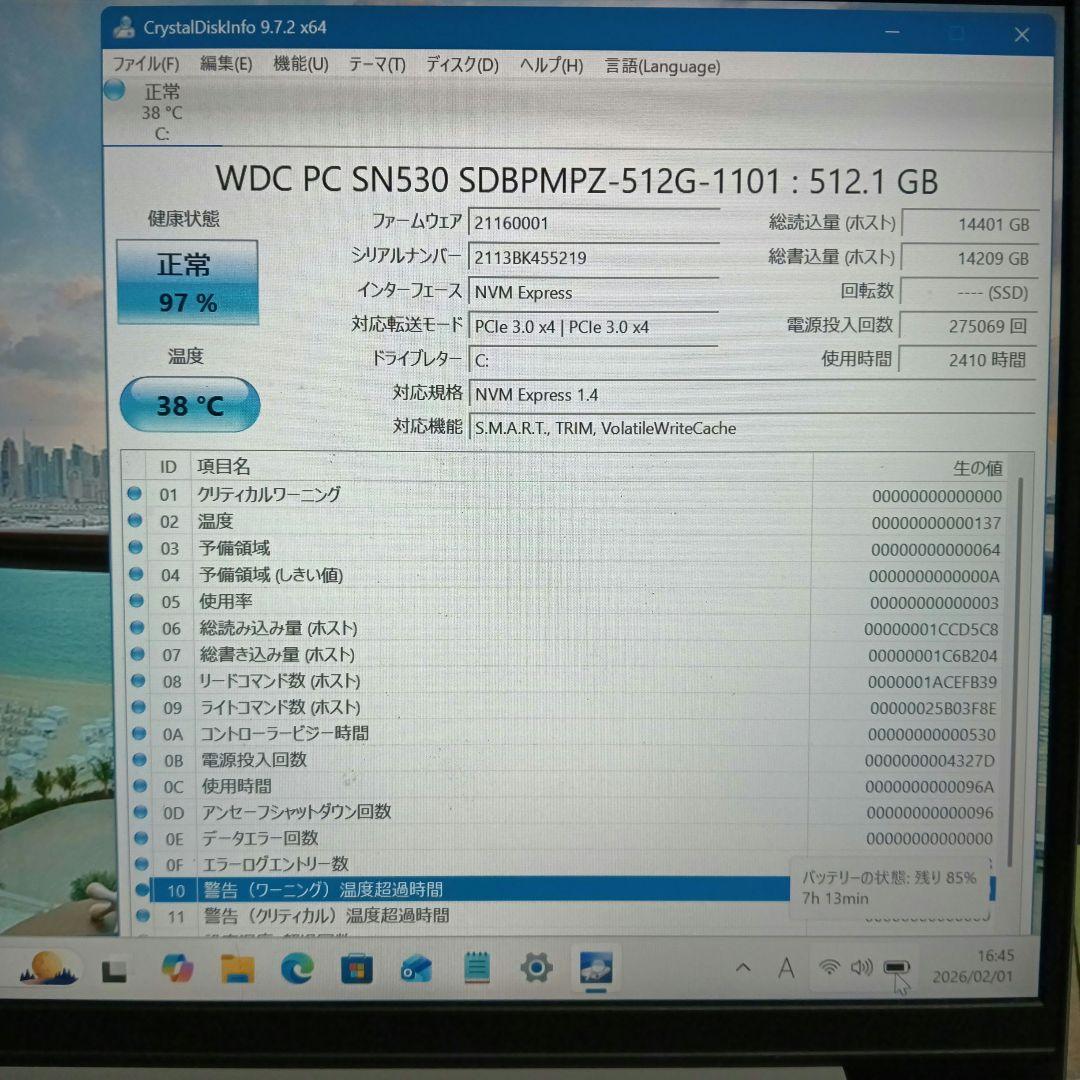Open the ディスク(D) drive selection menu
Image resolution: width=1080 pixels, height=1080 pixels.
(x=460, y=66)
